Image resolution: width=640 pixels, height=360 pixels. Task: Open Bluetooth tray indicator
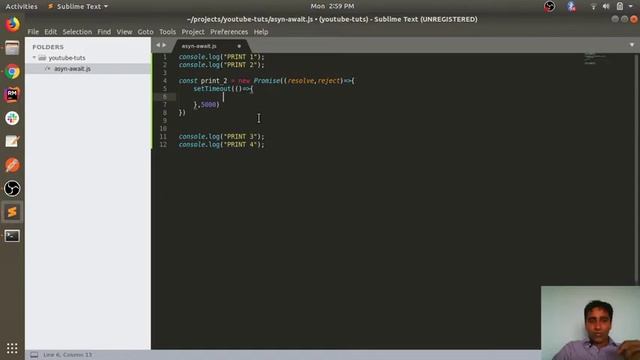(x=571, y=6)
